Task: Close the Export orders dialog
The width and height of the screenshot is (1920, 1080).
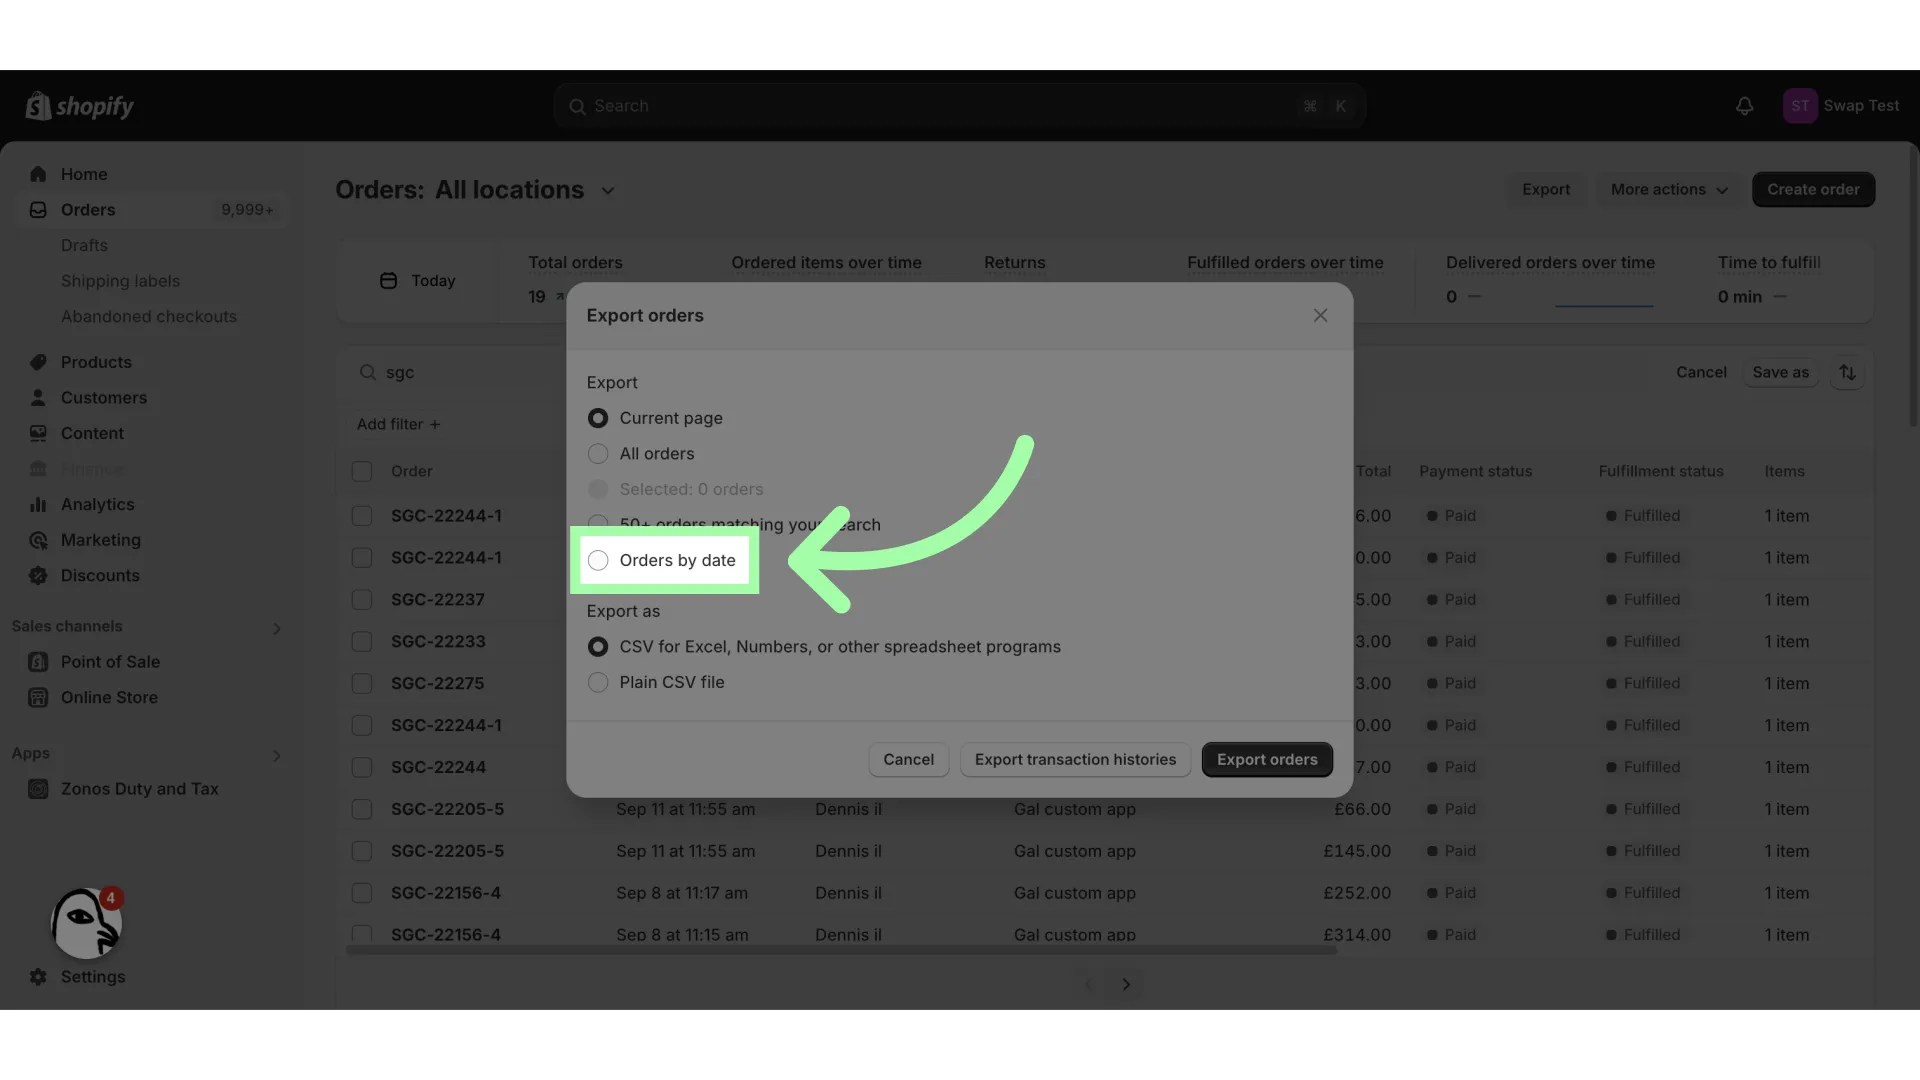Action: 1320,316
